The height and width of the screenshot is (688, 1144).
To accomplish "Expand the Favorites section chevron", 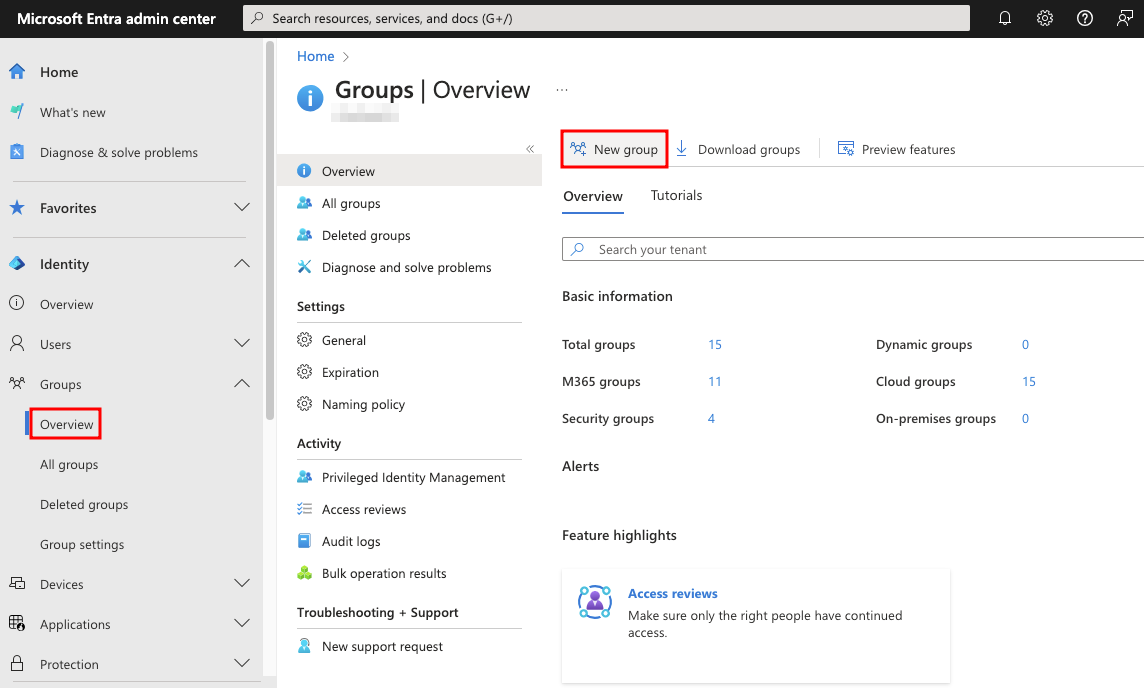I will pyautogui.click(x=241, y=208).
